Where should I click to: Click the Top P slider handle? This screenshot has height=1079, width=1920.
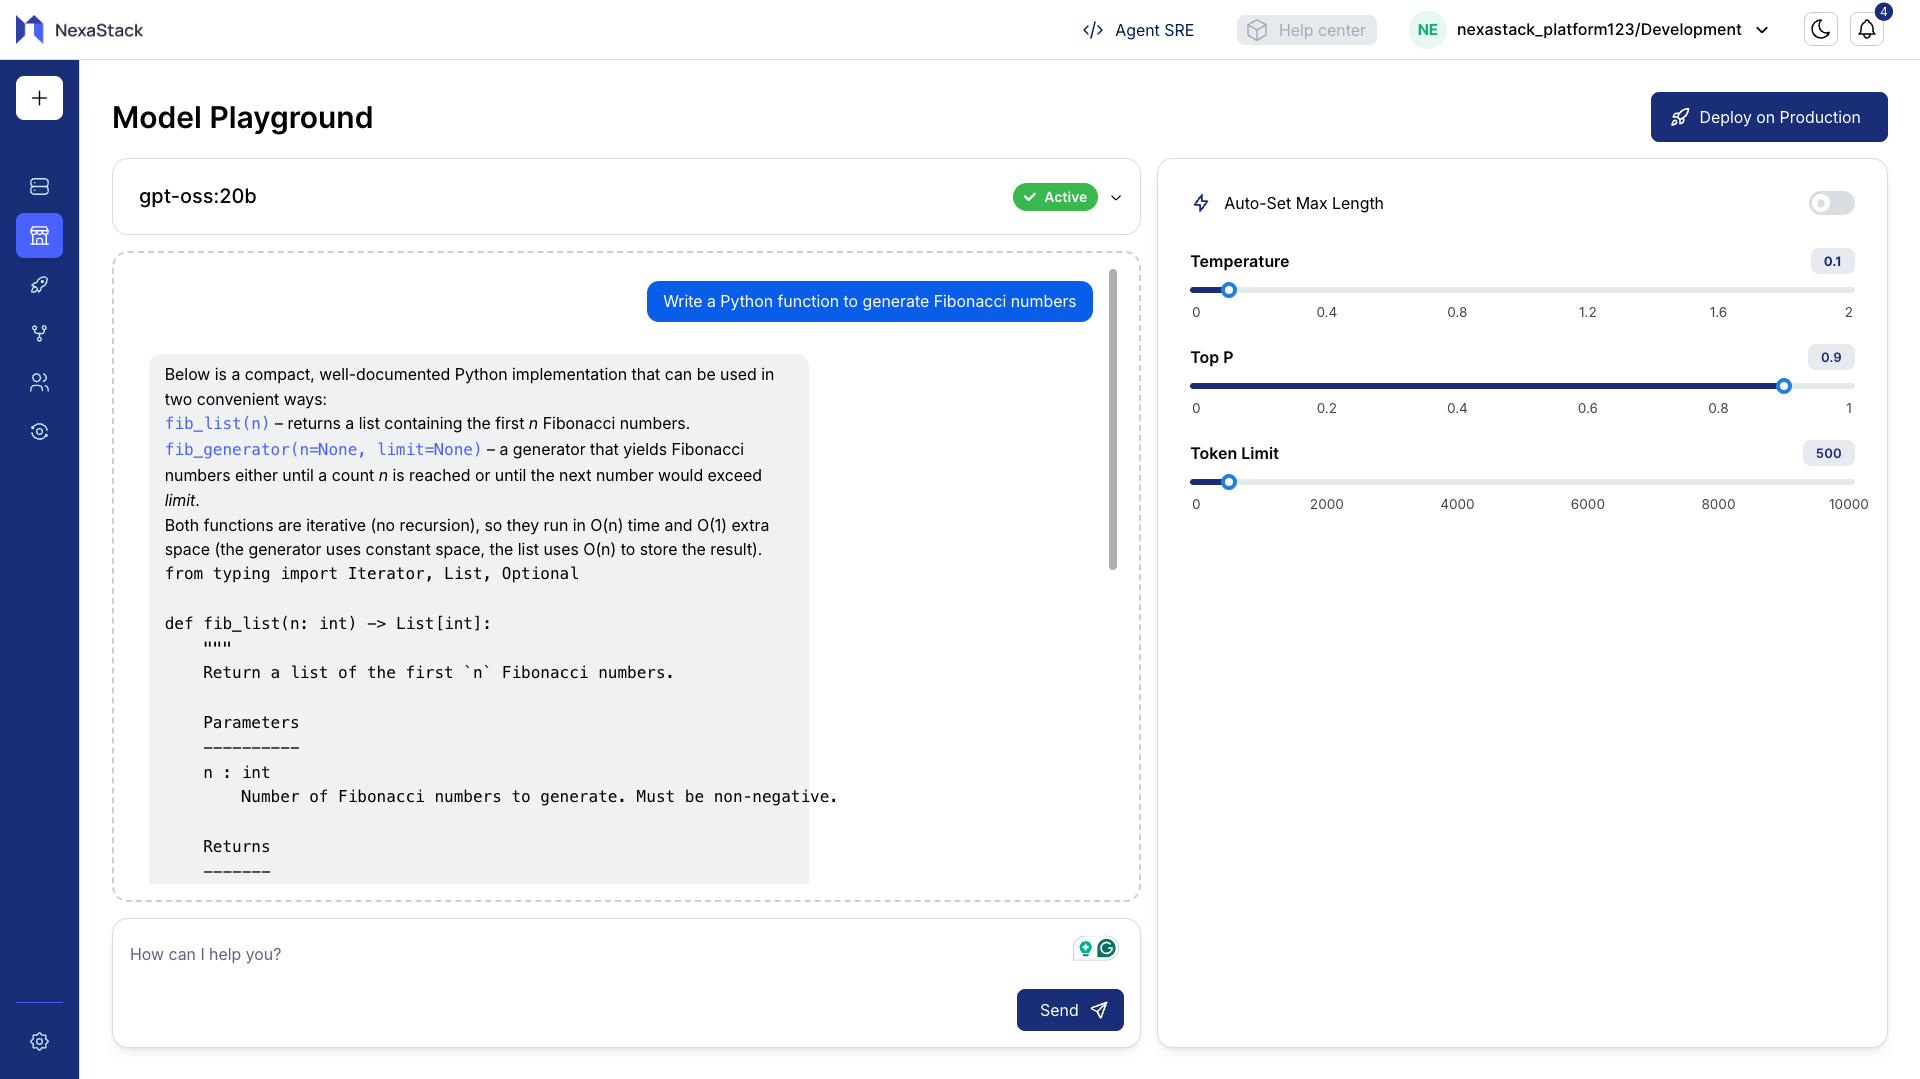(x=1783, y=386)
